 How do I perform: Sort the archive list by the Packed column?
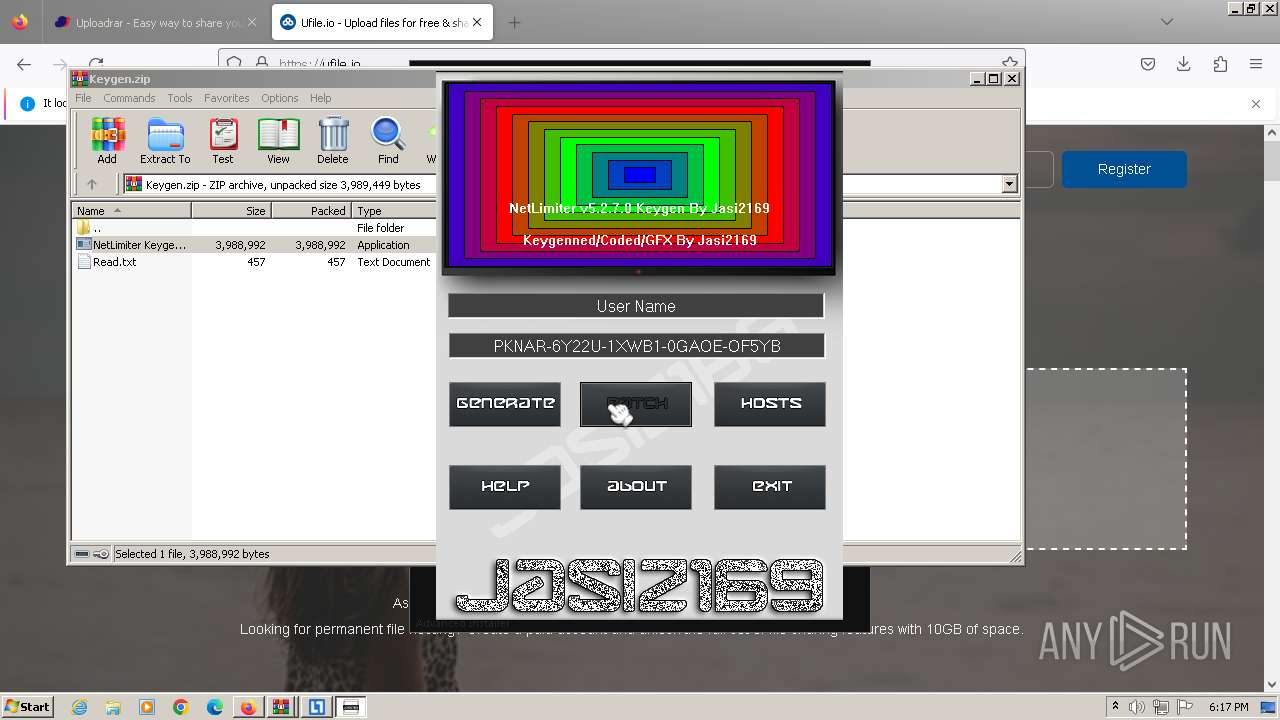click(x=311, y=211)
